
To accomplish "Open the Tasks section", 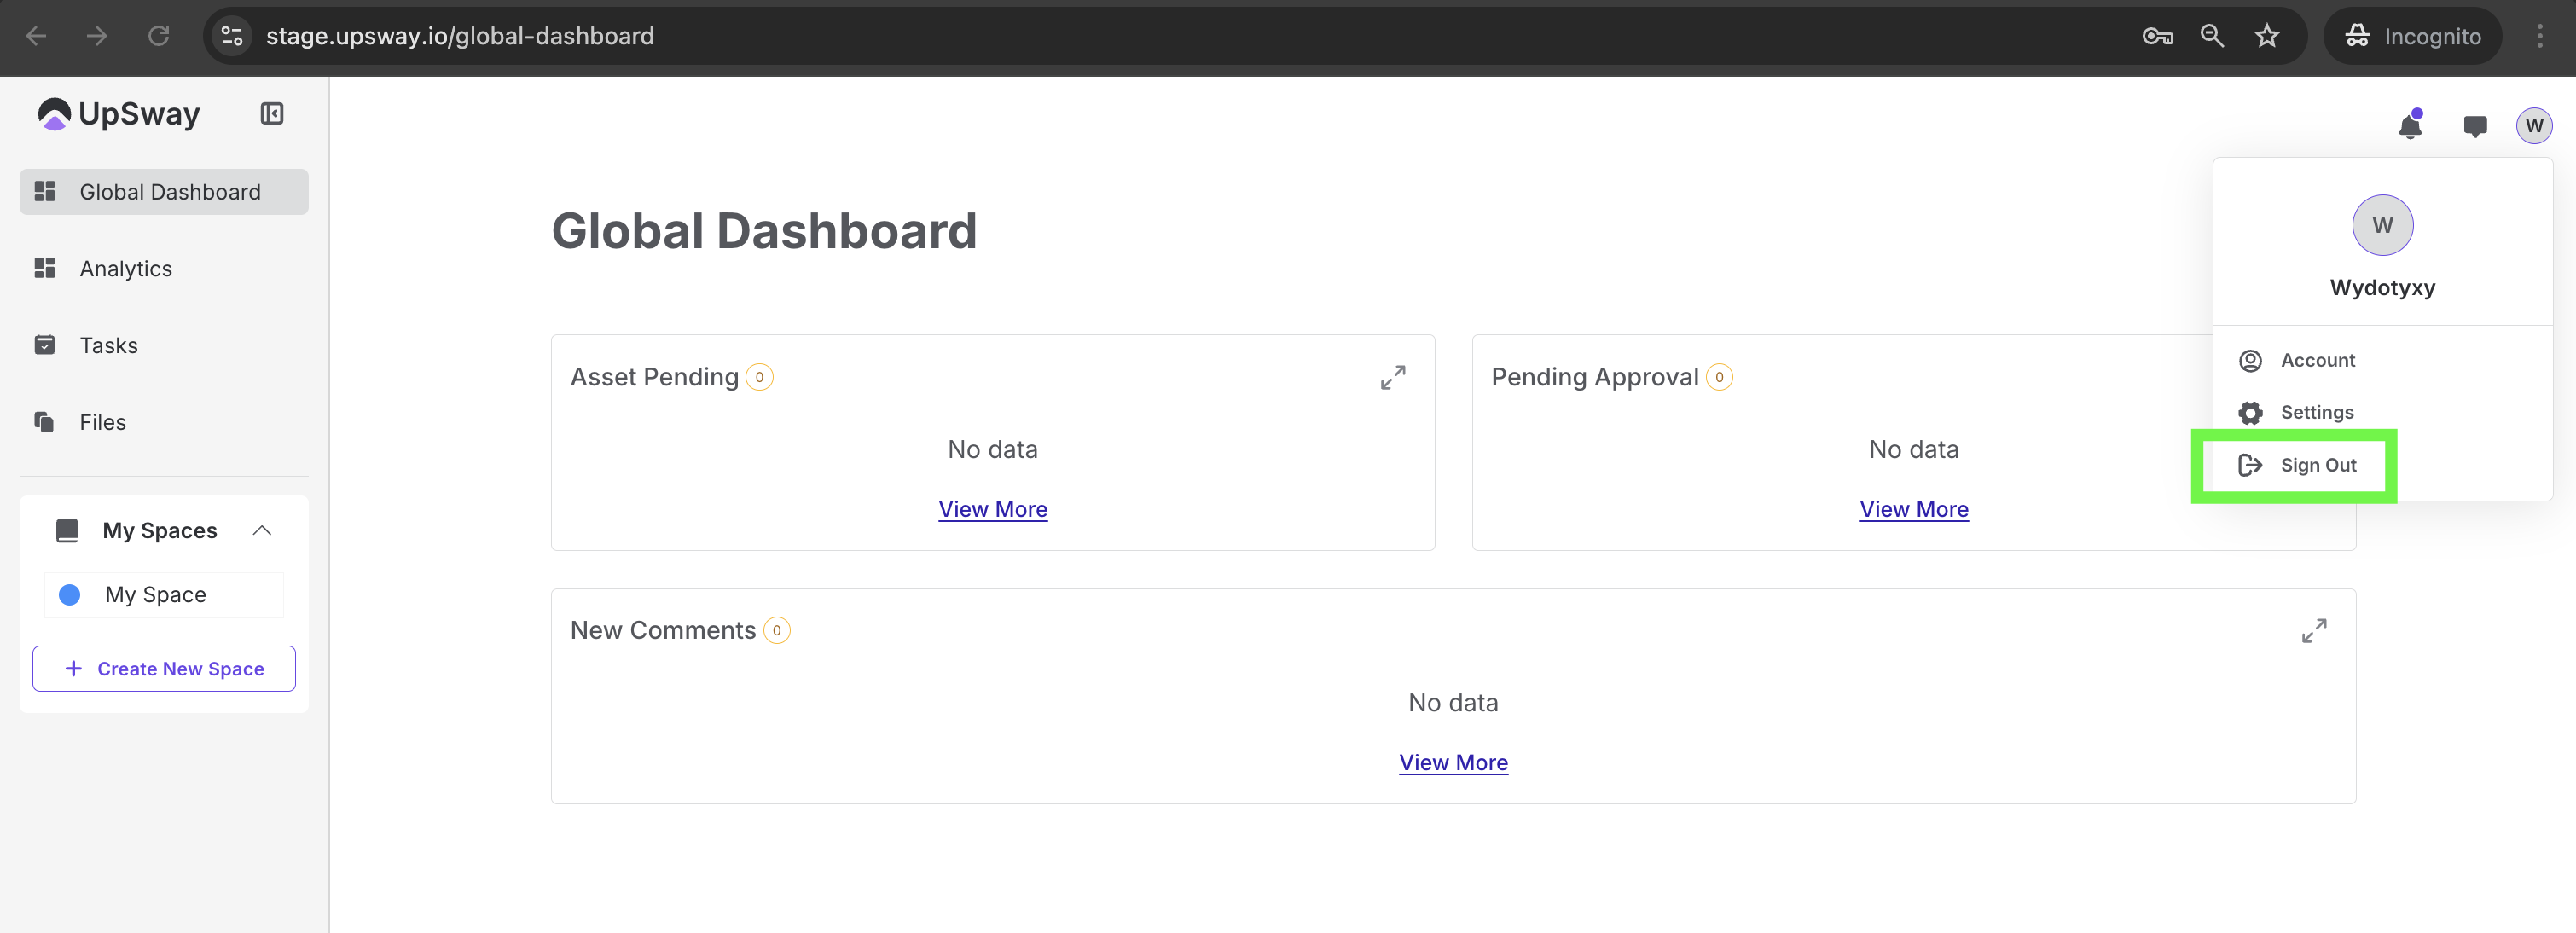I will [108, 346].
